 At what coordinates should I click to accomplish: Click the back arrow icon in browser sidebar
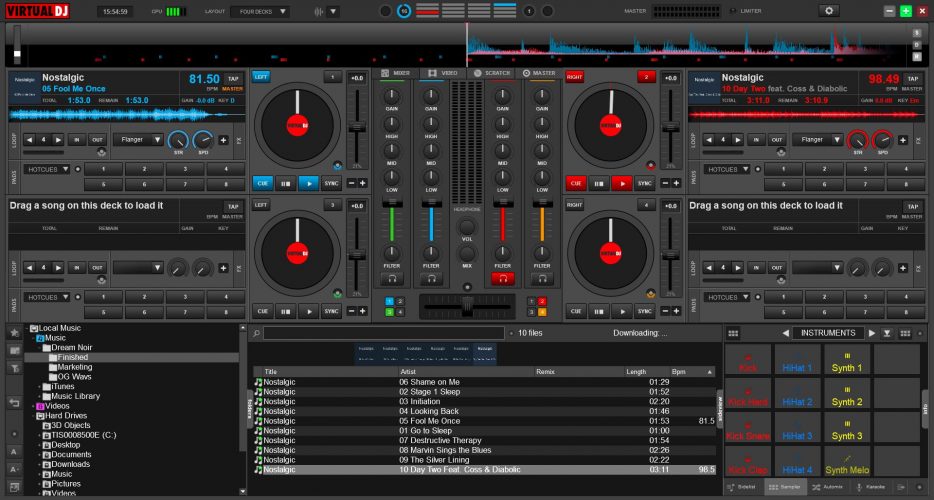coord(14,403)
